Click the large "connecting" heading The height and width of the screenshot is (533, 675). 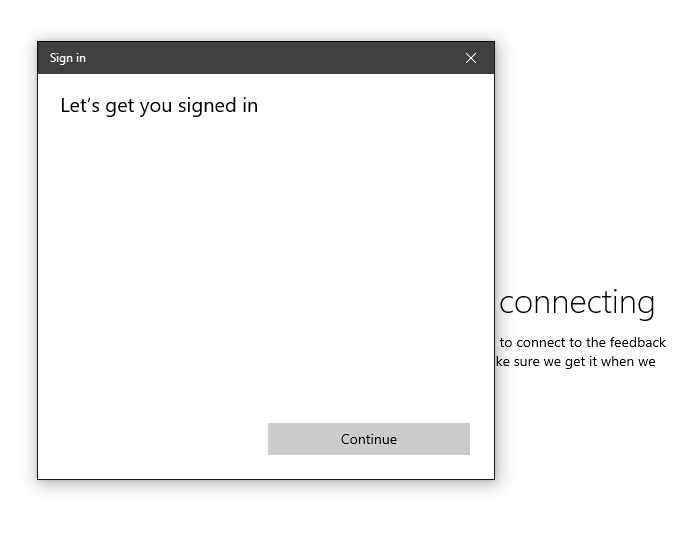(577, 302)
